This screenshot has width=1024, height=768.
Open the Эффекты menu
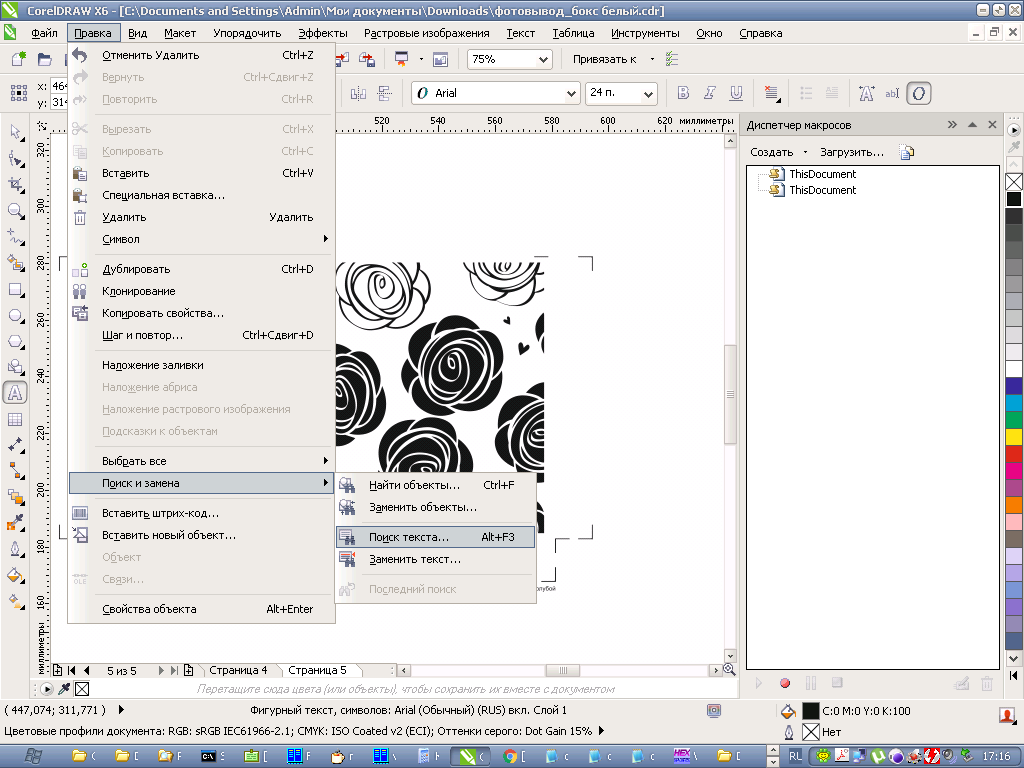coord(323,33)
